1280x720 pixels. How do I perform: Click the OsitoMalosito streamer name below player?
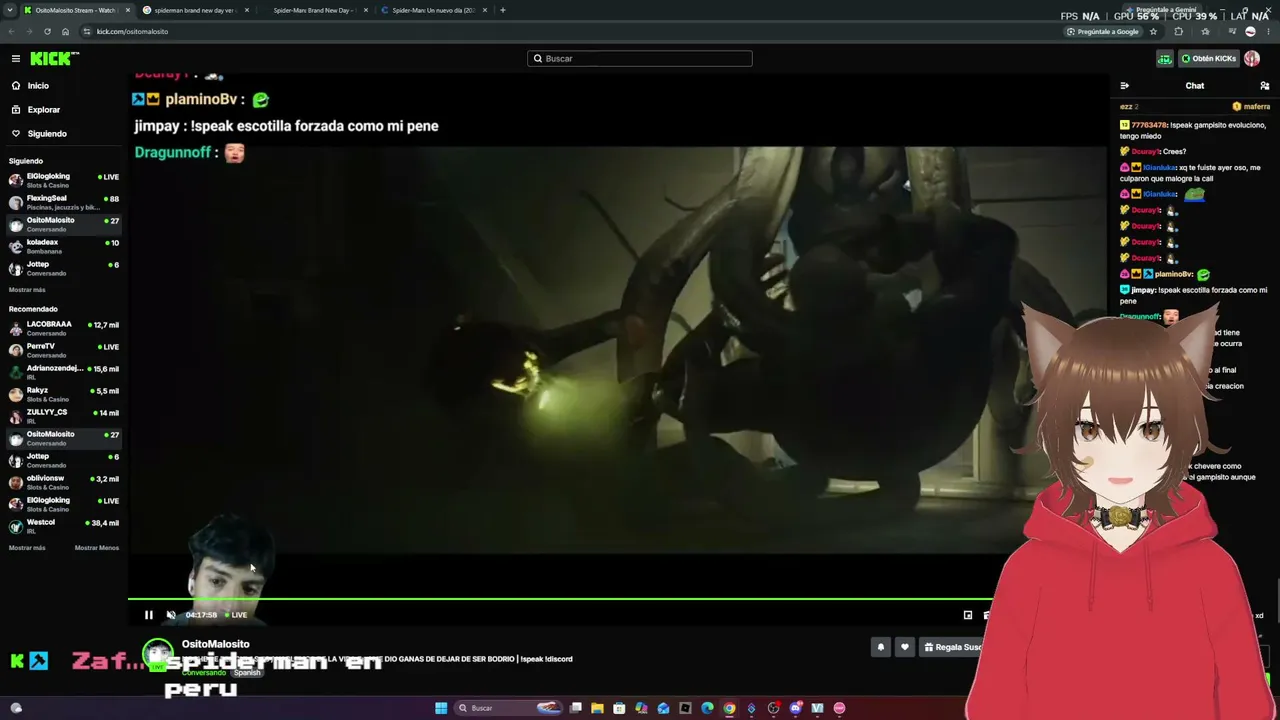tap(216, 644)
